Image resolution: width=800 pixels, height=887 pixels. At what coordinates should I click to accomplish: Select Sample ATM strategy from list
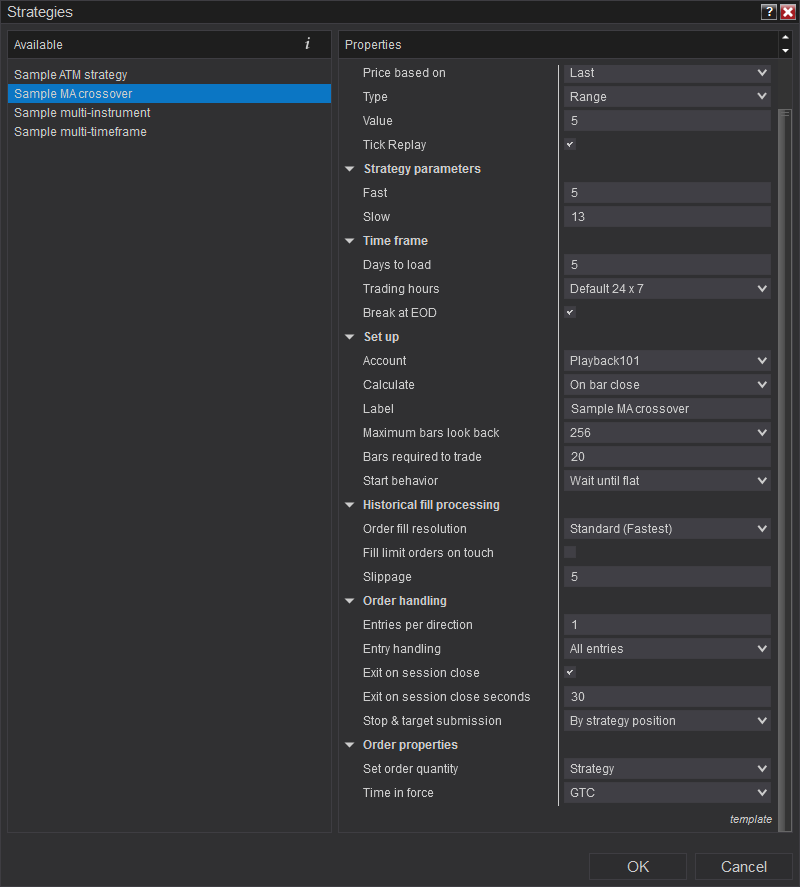(71, 75)
